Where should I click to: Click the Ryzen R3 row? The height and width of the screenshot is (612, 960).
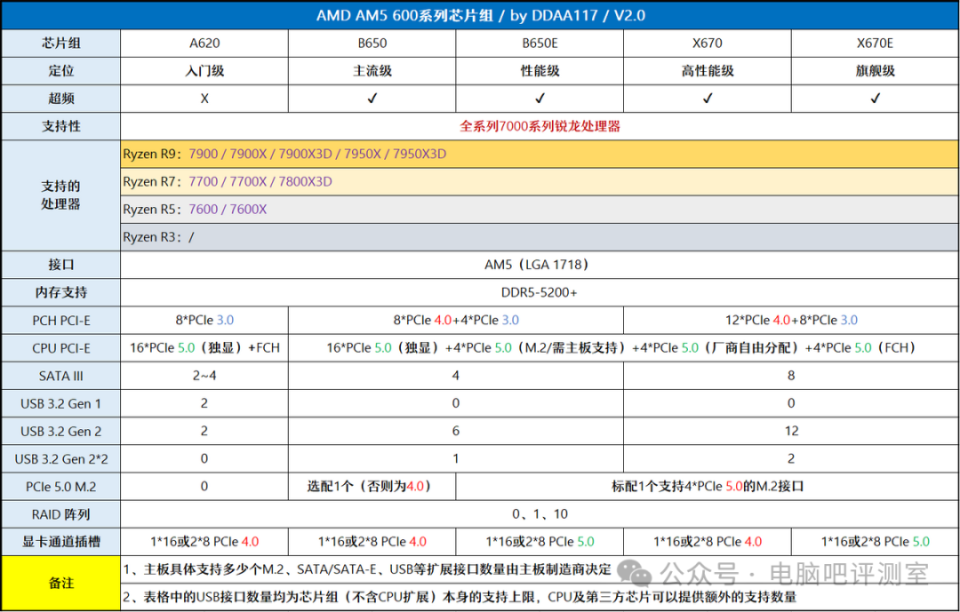pyautogui.click(x=539, y=237)
